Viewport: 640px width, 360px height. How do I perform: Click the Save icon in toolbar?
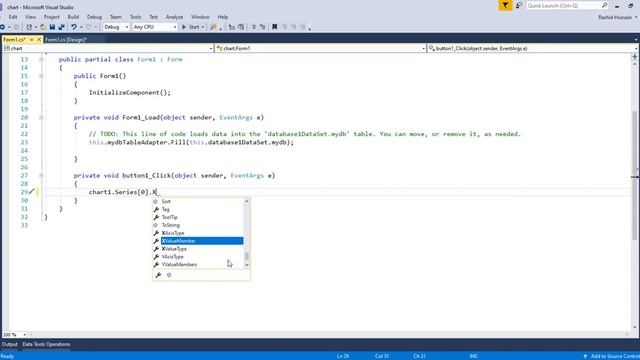tap(52, 27)
